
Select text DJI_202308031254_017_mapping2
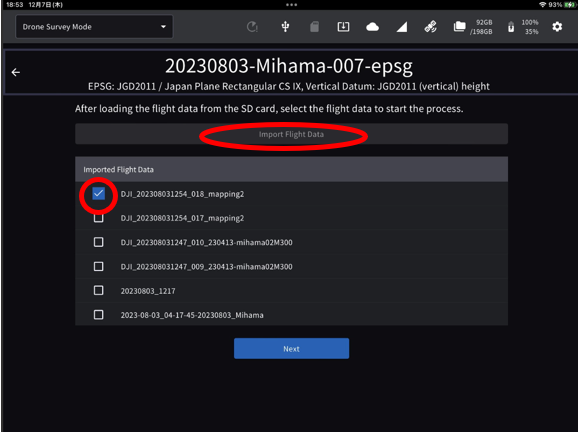(x=182, y=218)
